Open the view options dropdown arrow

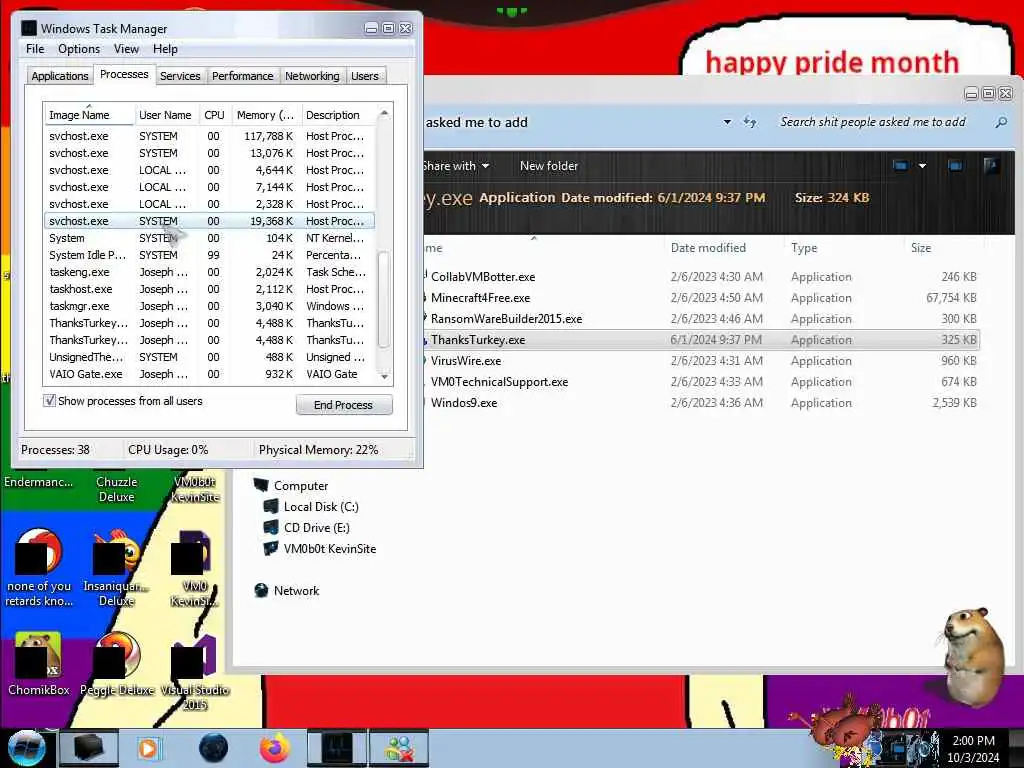922,166
